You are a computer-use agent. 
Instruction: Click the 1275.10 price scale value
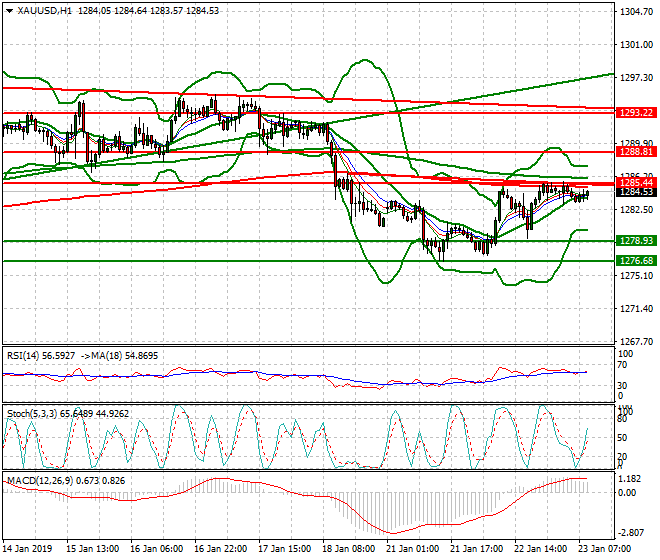tap(636, 276)
